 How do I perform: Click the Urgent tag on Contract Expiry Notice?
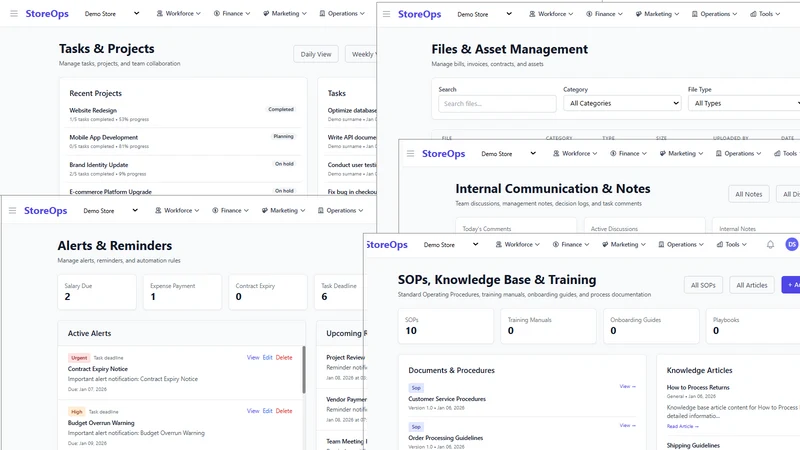click(79, 358)
